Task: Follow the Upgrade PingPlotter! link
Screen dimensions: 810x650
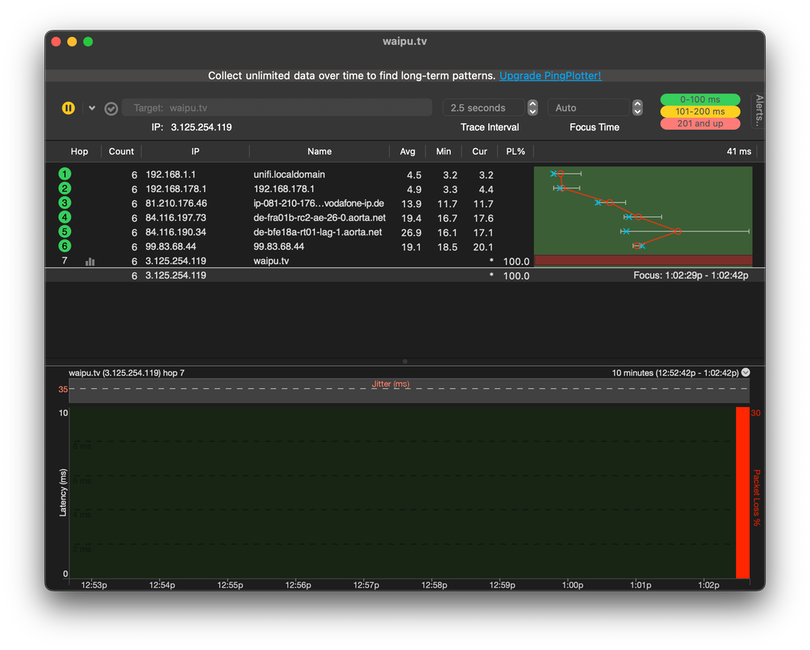Action: pos(550,75)
